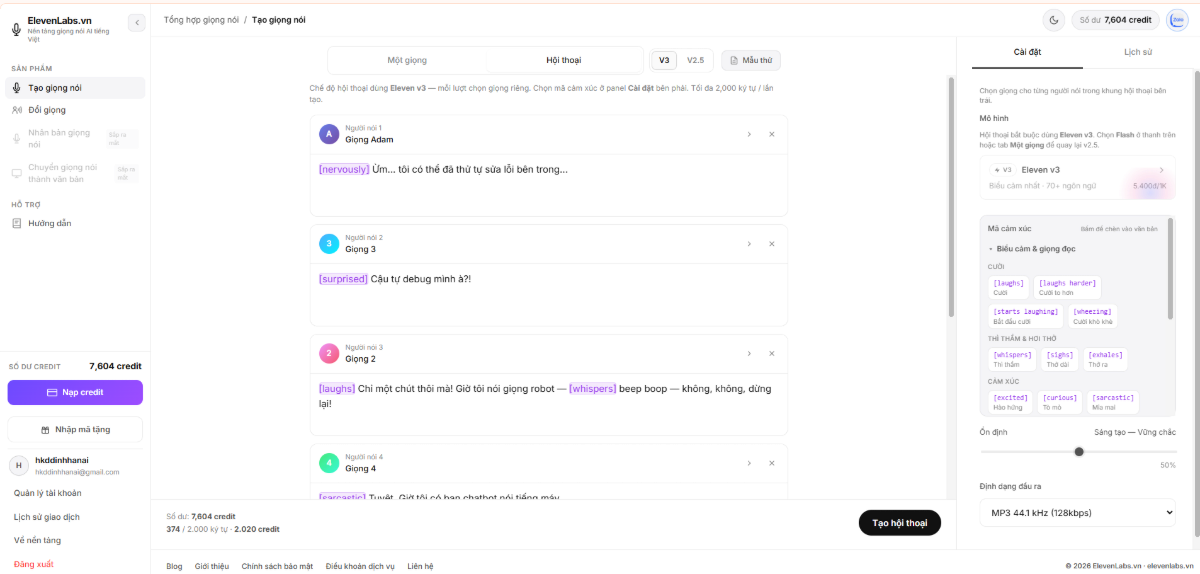
Task: Click into Giọng 3 dialogue text field
Action: click(549, 294)
